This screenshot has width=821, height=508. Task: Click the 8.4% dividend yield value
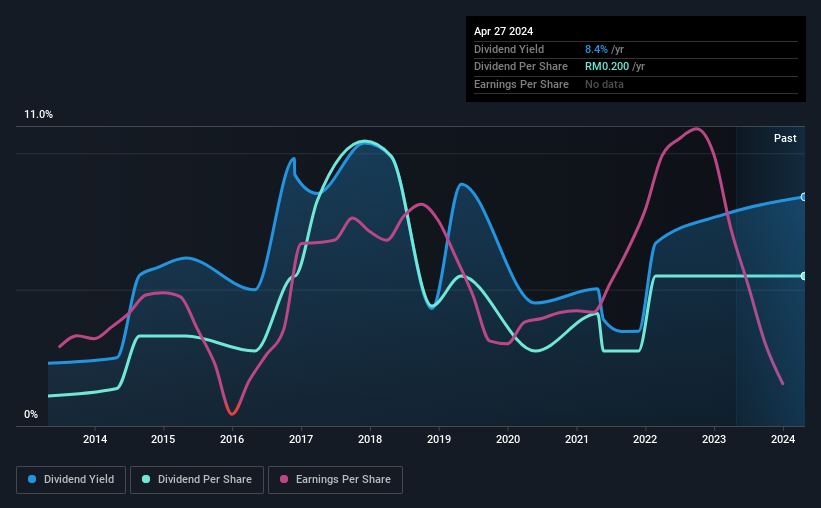point(596,49)
